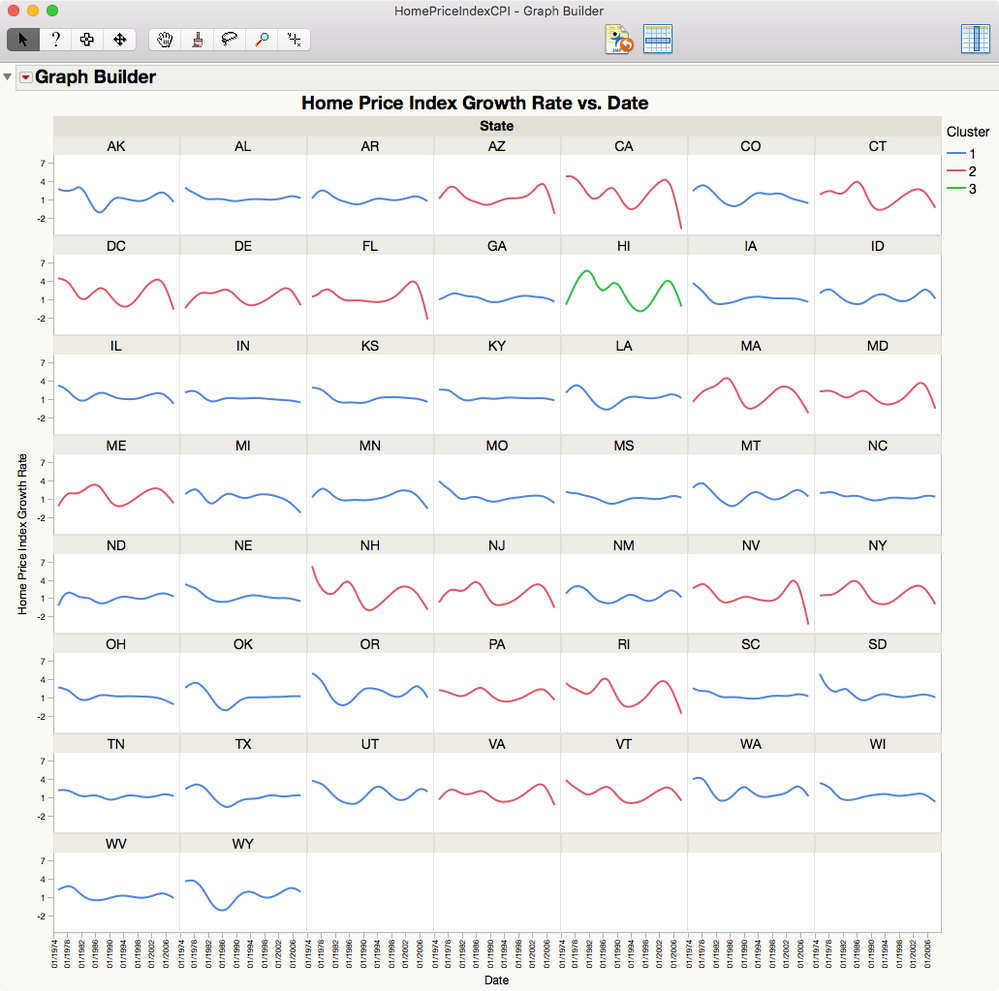Click the Cluster 3 green legend line

956,189
